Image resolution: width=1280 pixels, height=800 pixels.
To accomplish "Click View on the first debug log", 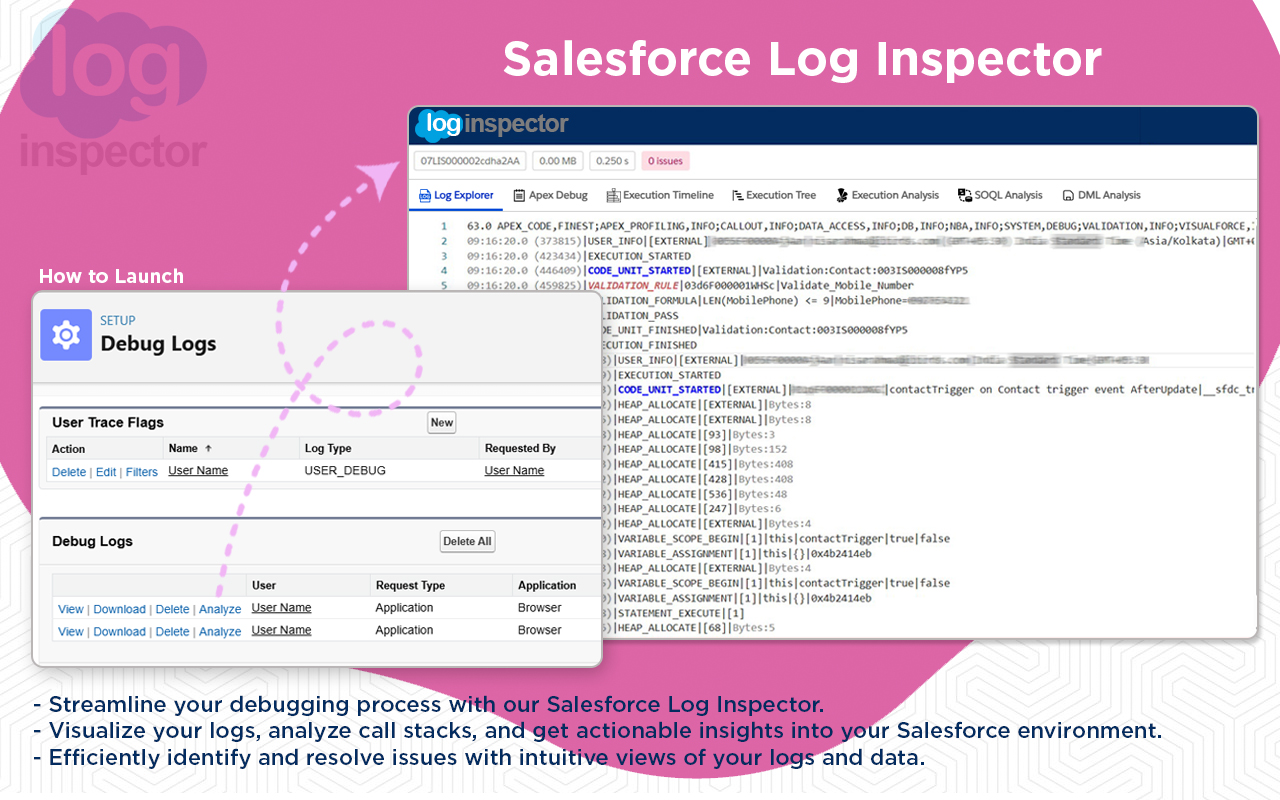I will [x=71, y=609].
